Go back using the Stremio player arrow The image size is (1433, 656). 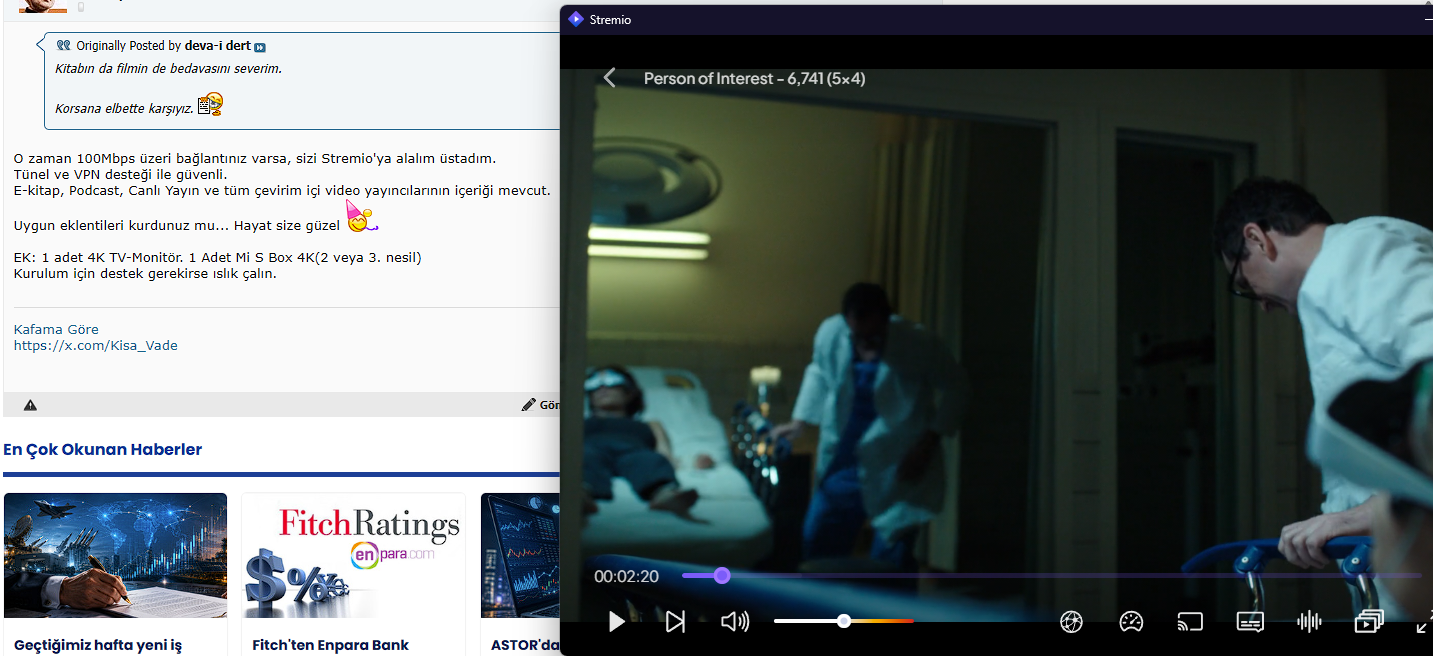pyautogui.click(x=610, y=78)
